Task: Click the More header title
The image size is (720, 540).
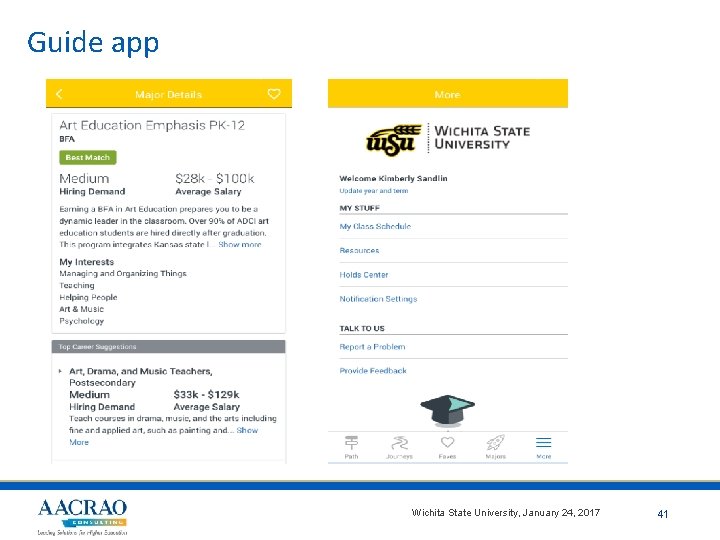Action: tap(447, 95)
